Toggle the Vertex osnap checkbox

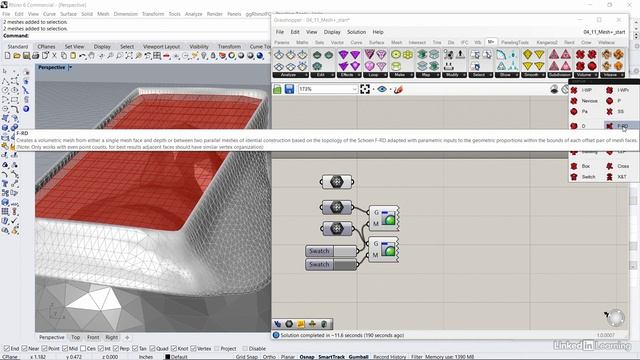[193, 349]
